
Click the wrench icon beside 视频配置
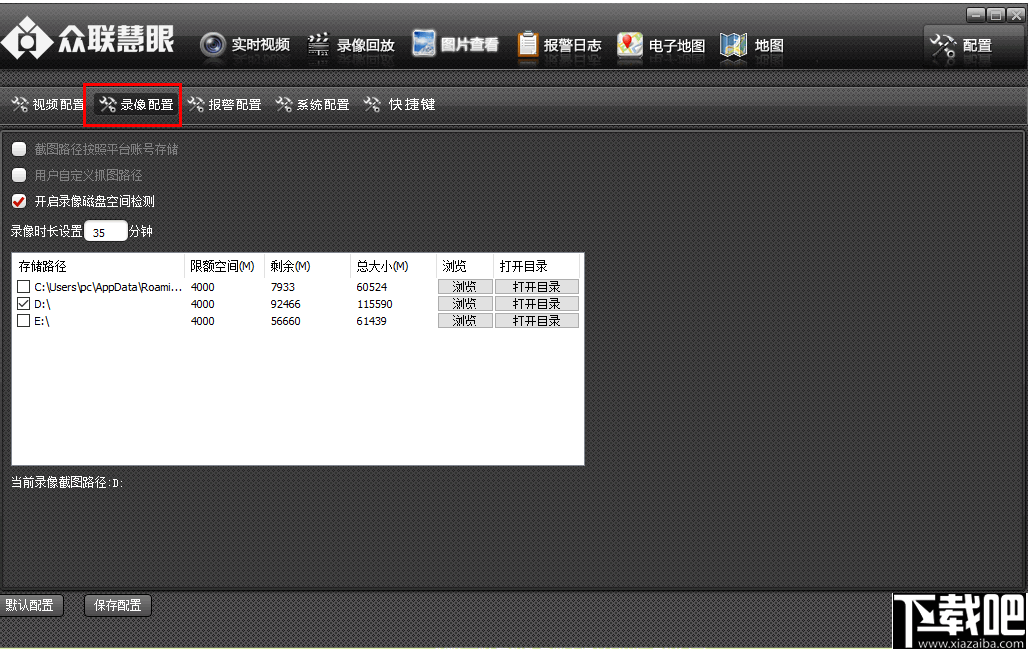click(20, 104)
